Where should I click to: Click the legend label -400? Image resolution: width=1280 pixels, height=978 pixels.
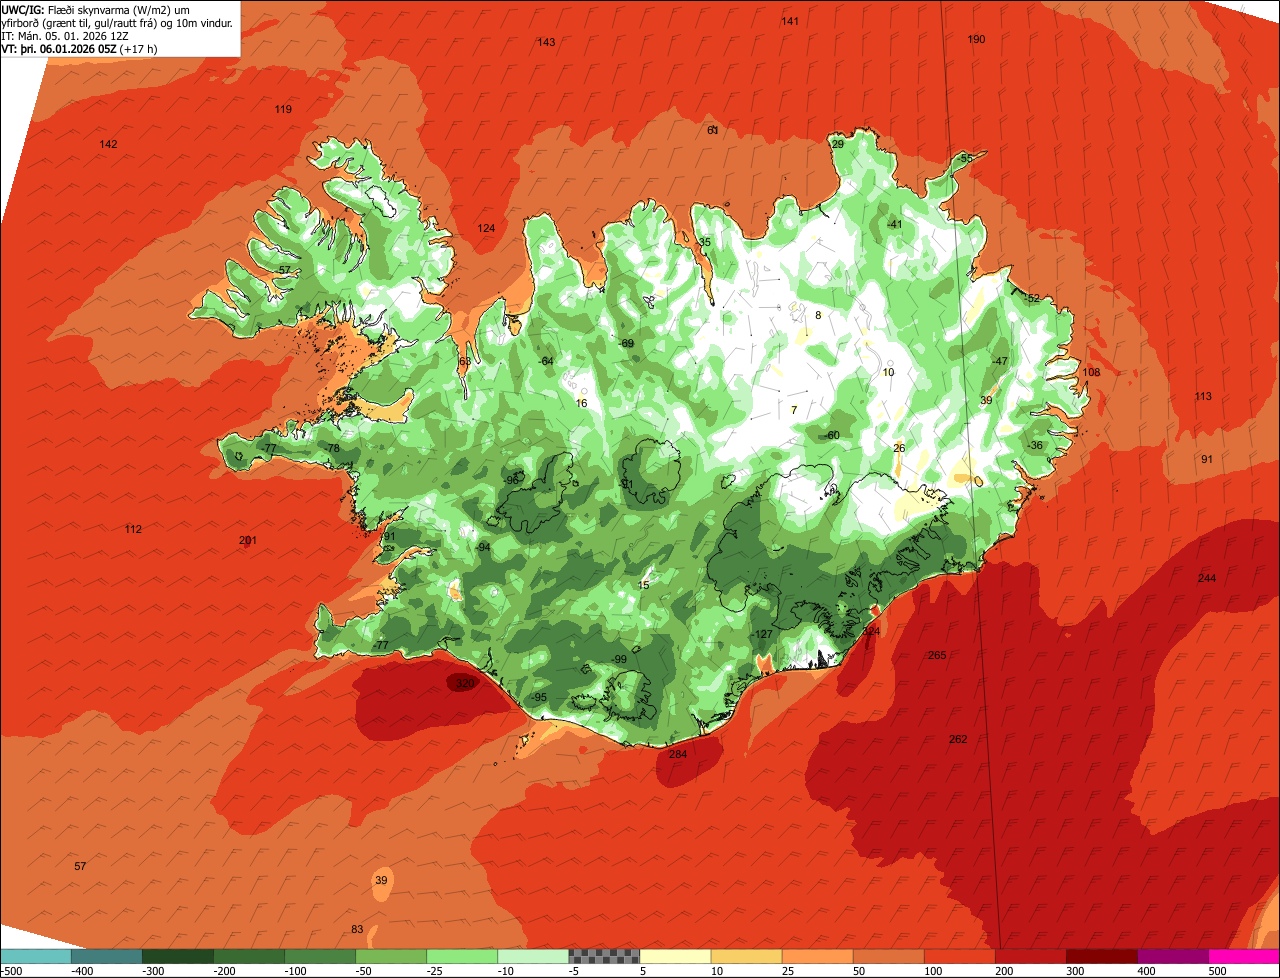click(82, 971)
